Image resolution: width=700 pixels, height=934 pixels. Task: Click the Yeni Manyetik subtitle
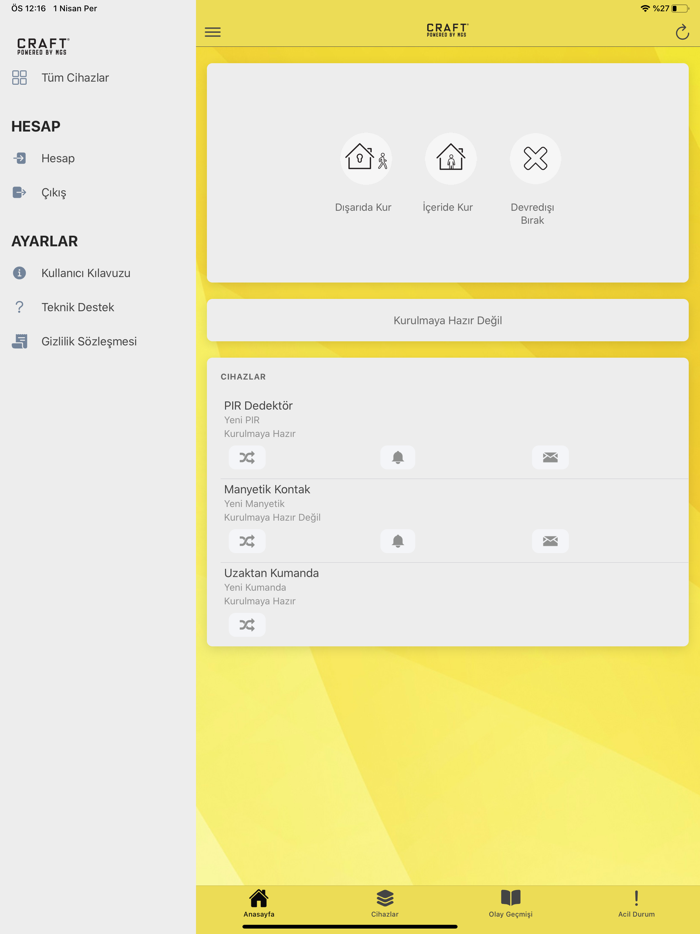254,504
